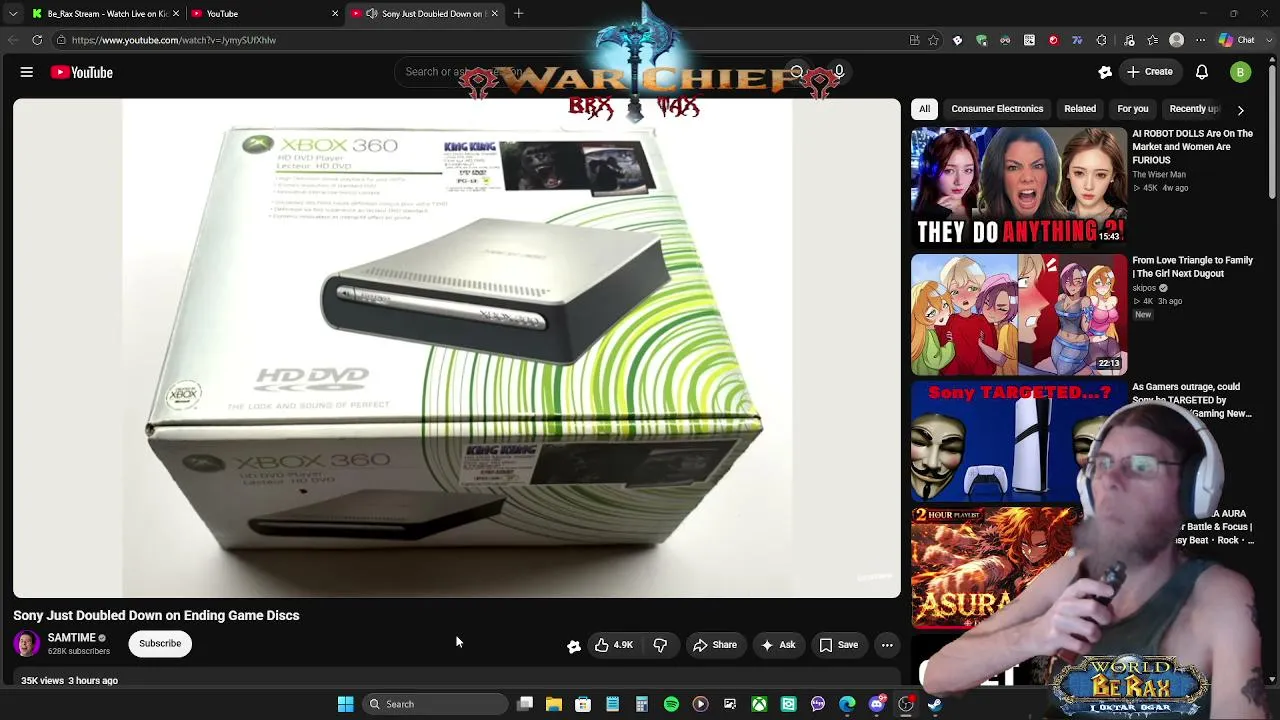1280x720 pixels.
Task: Click the Create button in YouTube header
Action: [1150, 72]
